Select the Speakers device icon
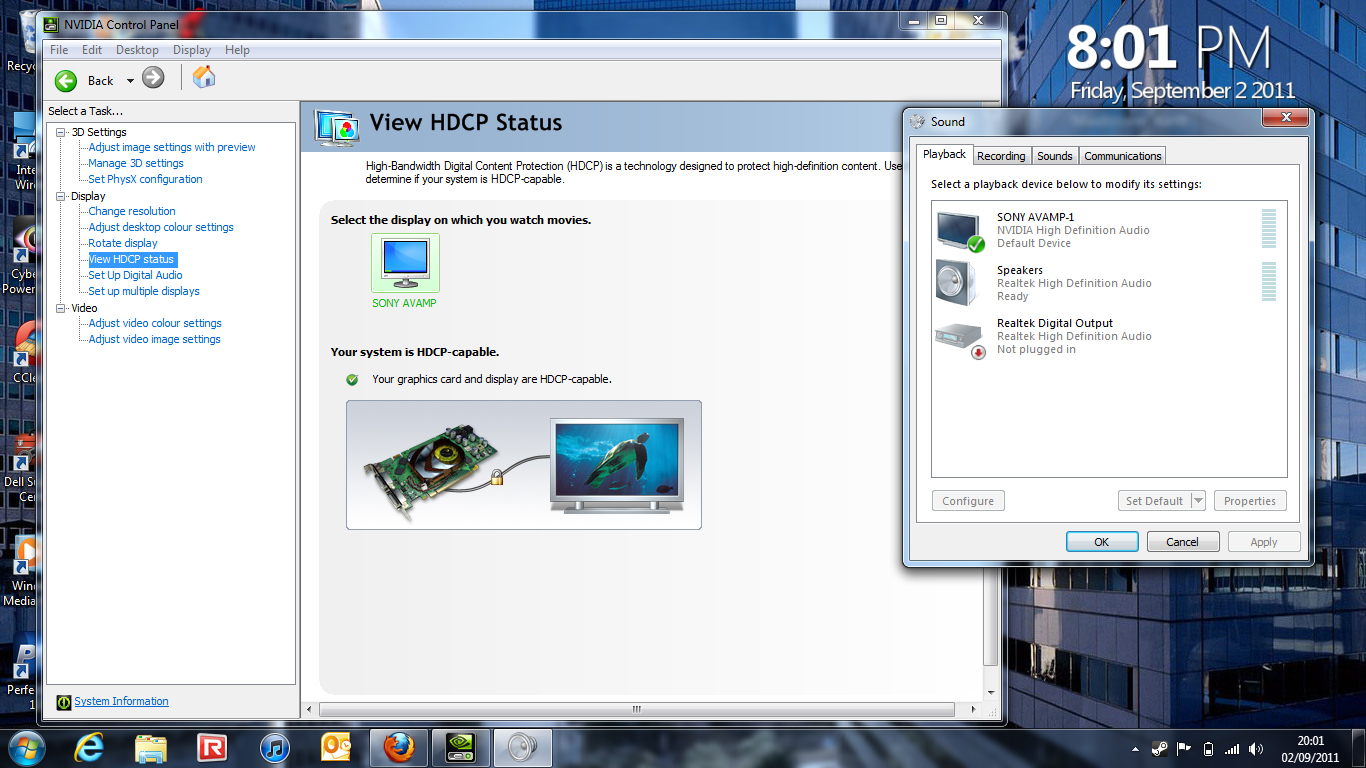1366x768 pixels. 955,283
